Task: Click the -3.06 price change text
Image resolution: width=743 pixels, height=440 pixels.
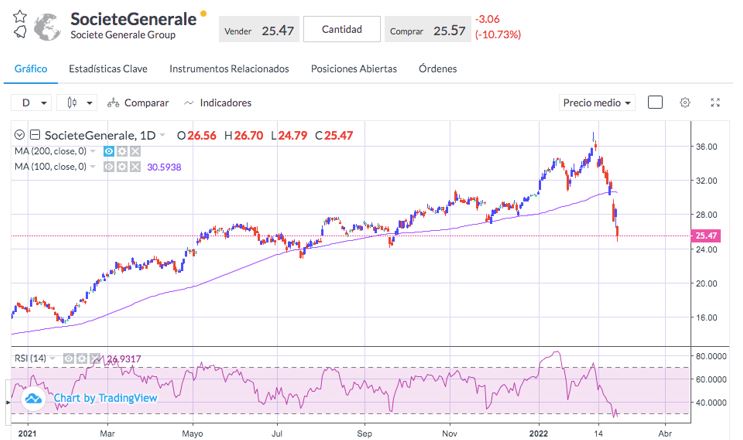Action: point(488,19)
